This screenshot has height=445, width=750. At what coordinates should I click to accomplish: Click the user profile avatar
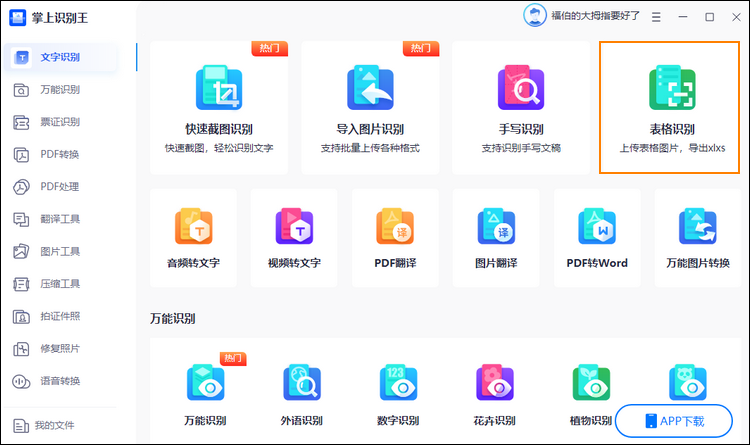[x=536, y=16]
